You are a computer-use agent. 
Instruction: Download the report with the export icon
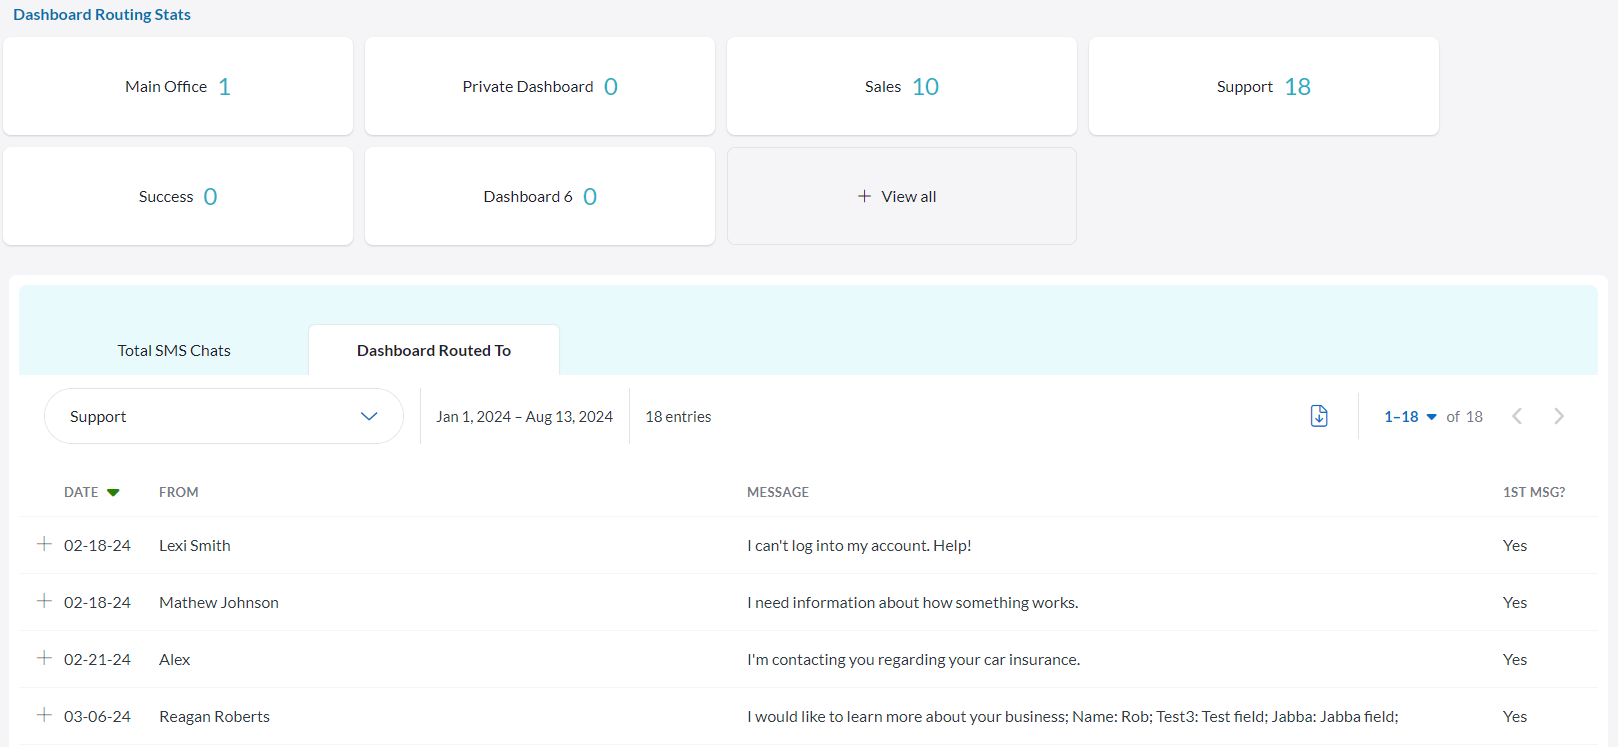pos(1319,416)
